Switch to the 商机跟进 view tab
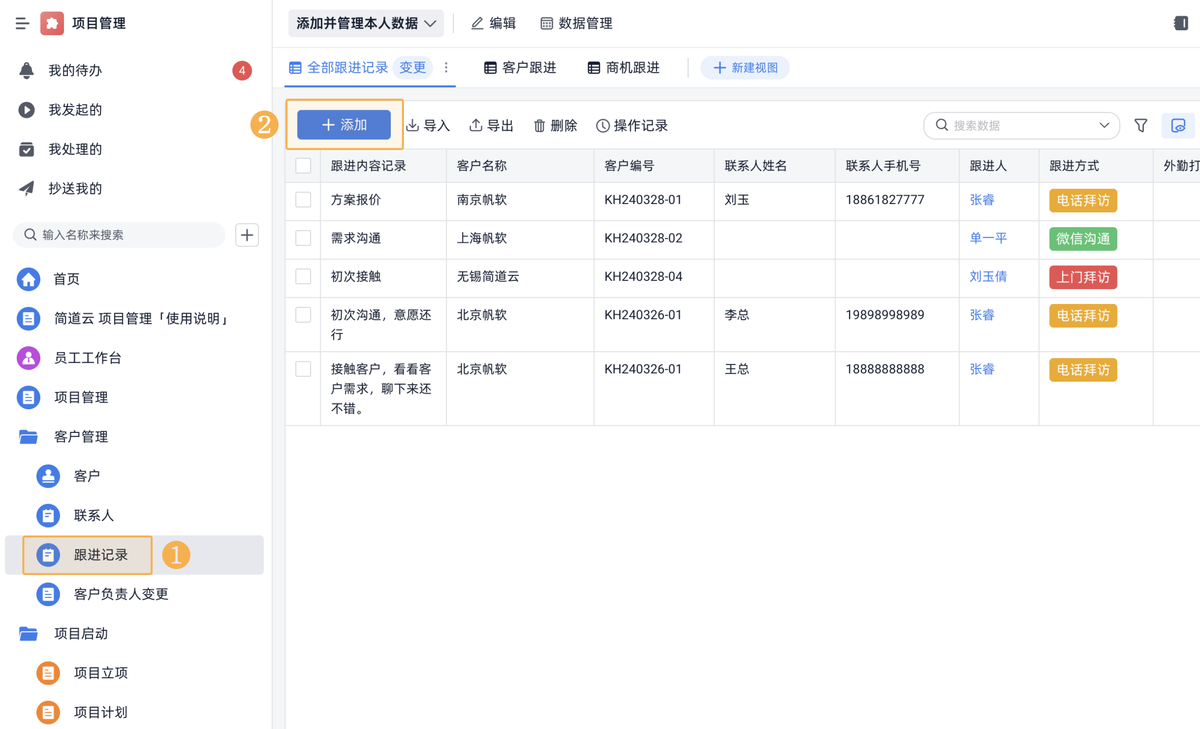Viewport: 1200px width, 729px height. (x=623, y=68)
